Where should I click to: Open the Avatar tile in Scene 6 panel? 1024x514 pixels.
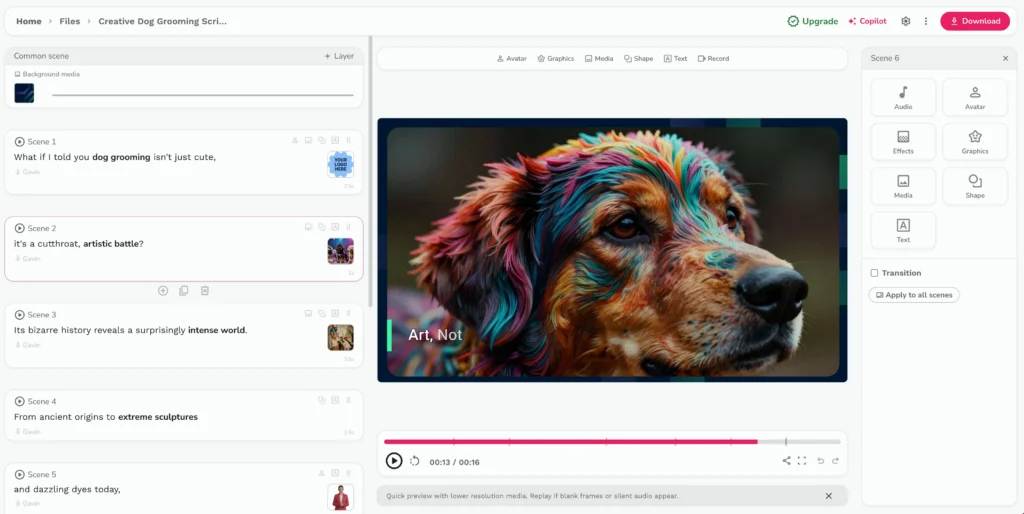975,97
